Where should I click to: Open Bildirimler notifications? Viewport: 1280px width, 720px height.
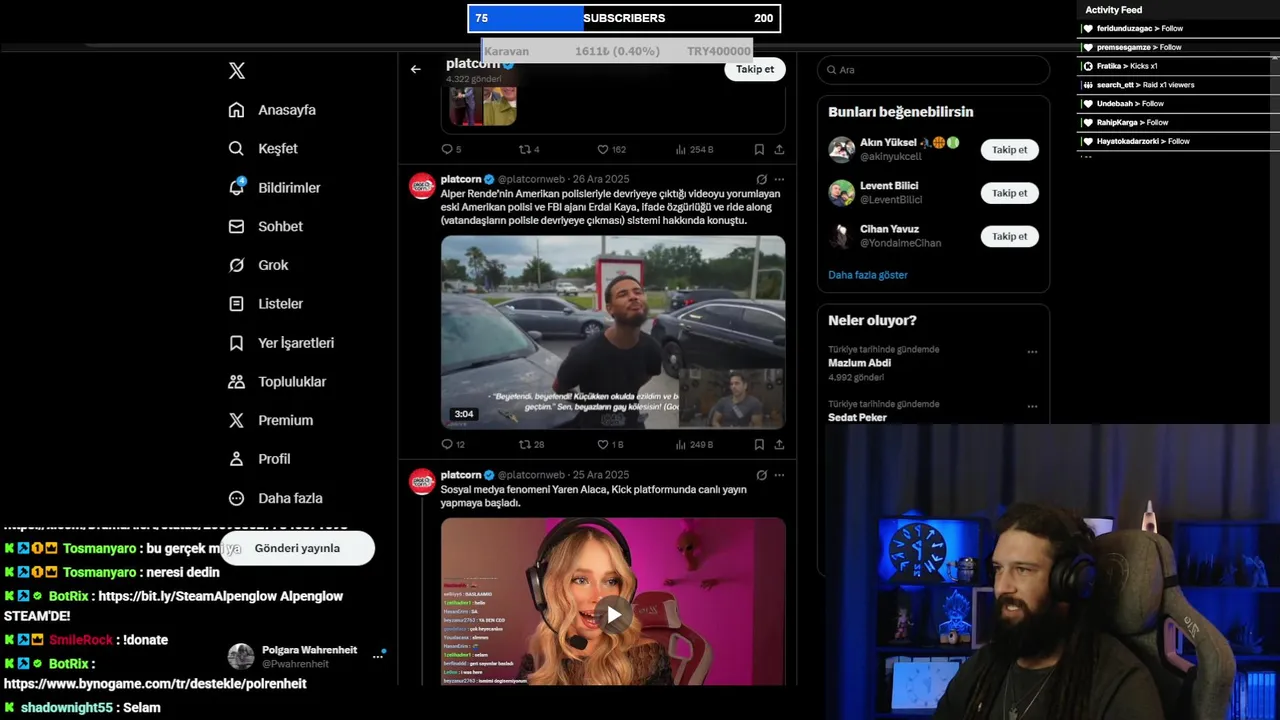[274, 187]
